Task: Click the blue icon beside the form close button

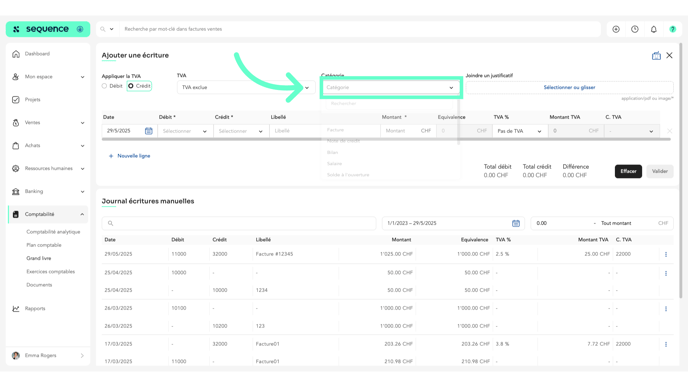Action: click(x=656, y=56)
